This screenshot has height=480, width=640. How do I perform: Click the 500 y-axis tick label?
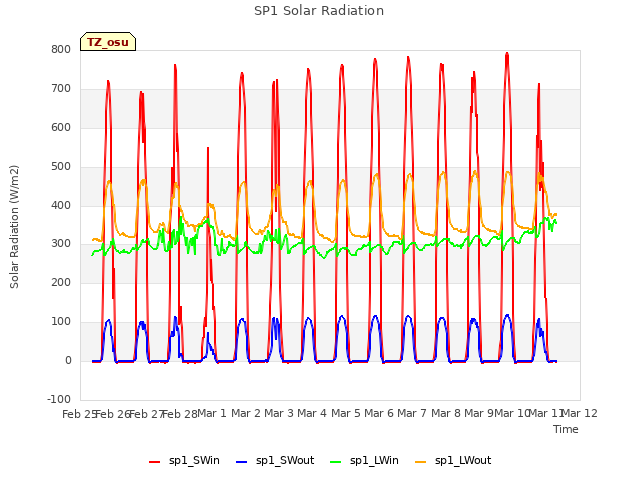tap(61, 167)
